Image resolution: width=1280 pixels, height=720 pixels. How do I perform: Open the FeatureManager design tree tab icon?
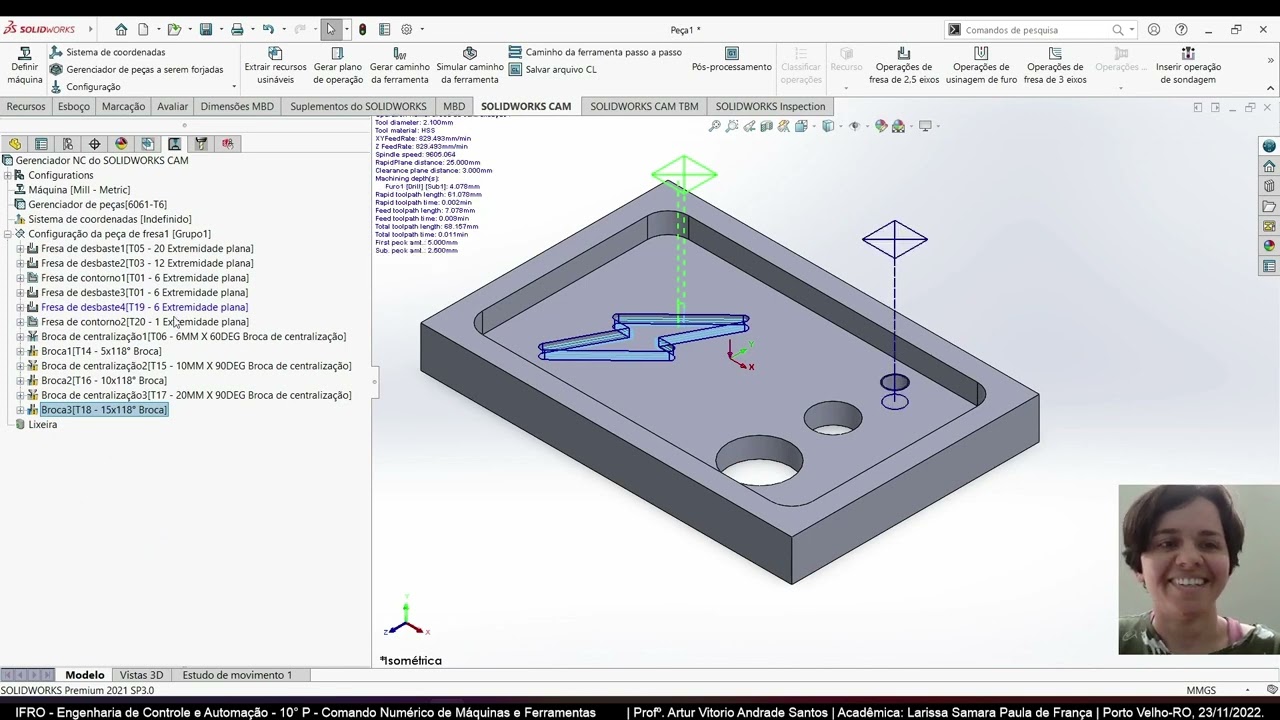(x=15, y=144)
